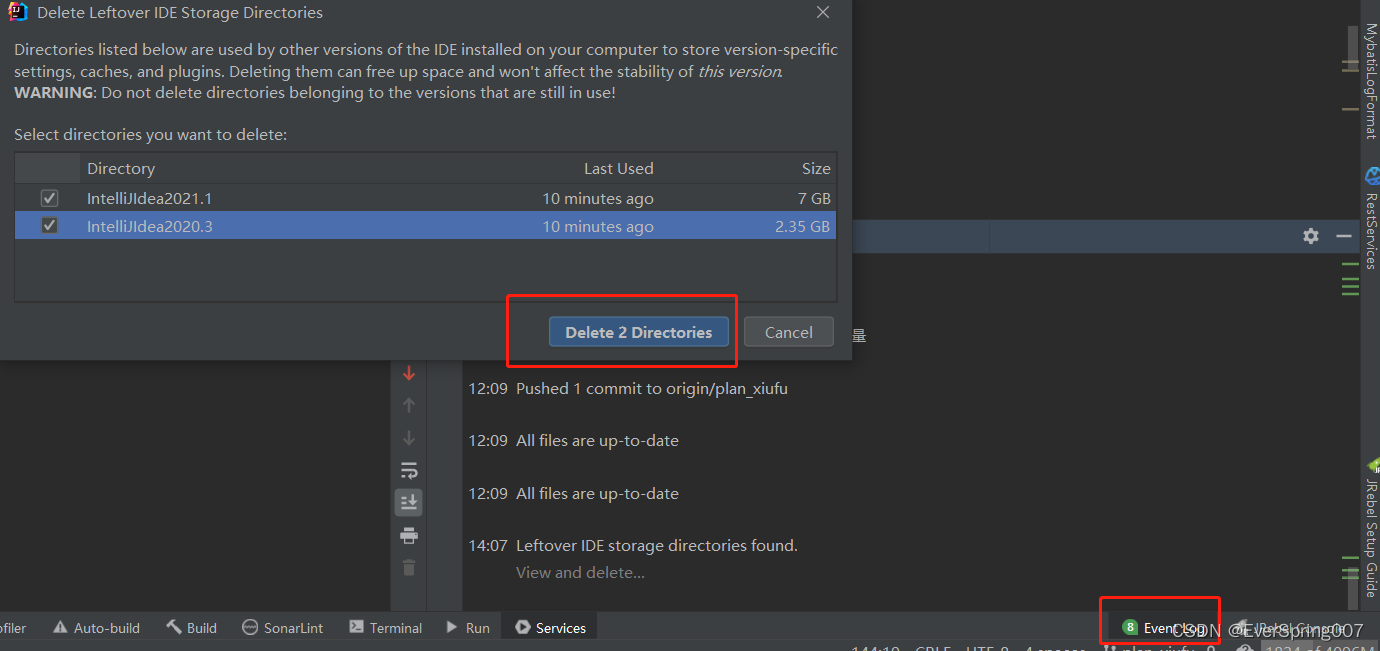Toggle scroll to end in Event Log
1380x651 pixels.
pos(408,502)
